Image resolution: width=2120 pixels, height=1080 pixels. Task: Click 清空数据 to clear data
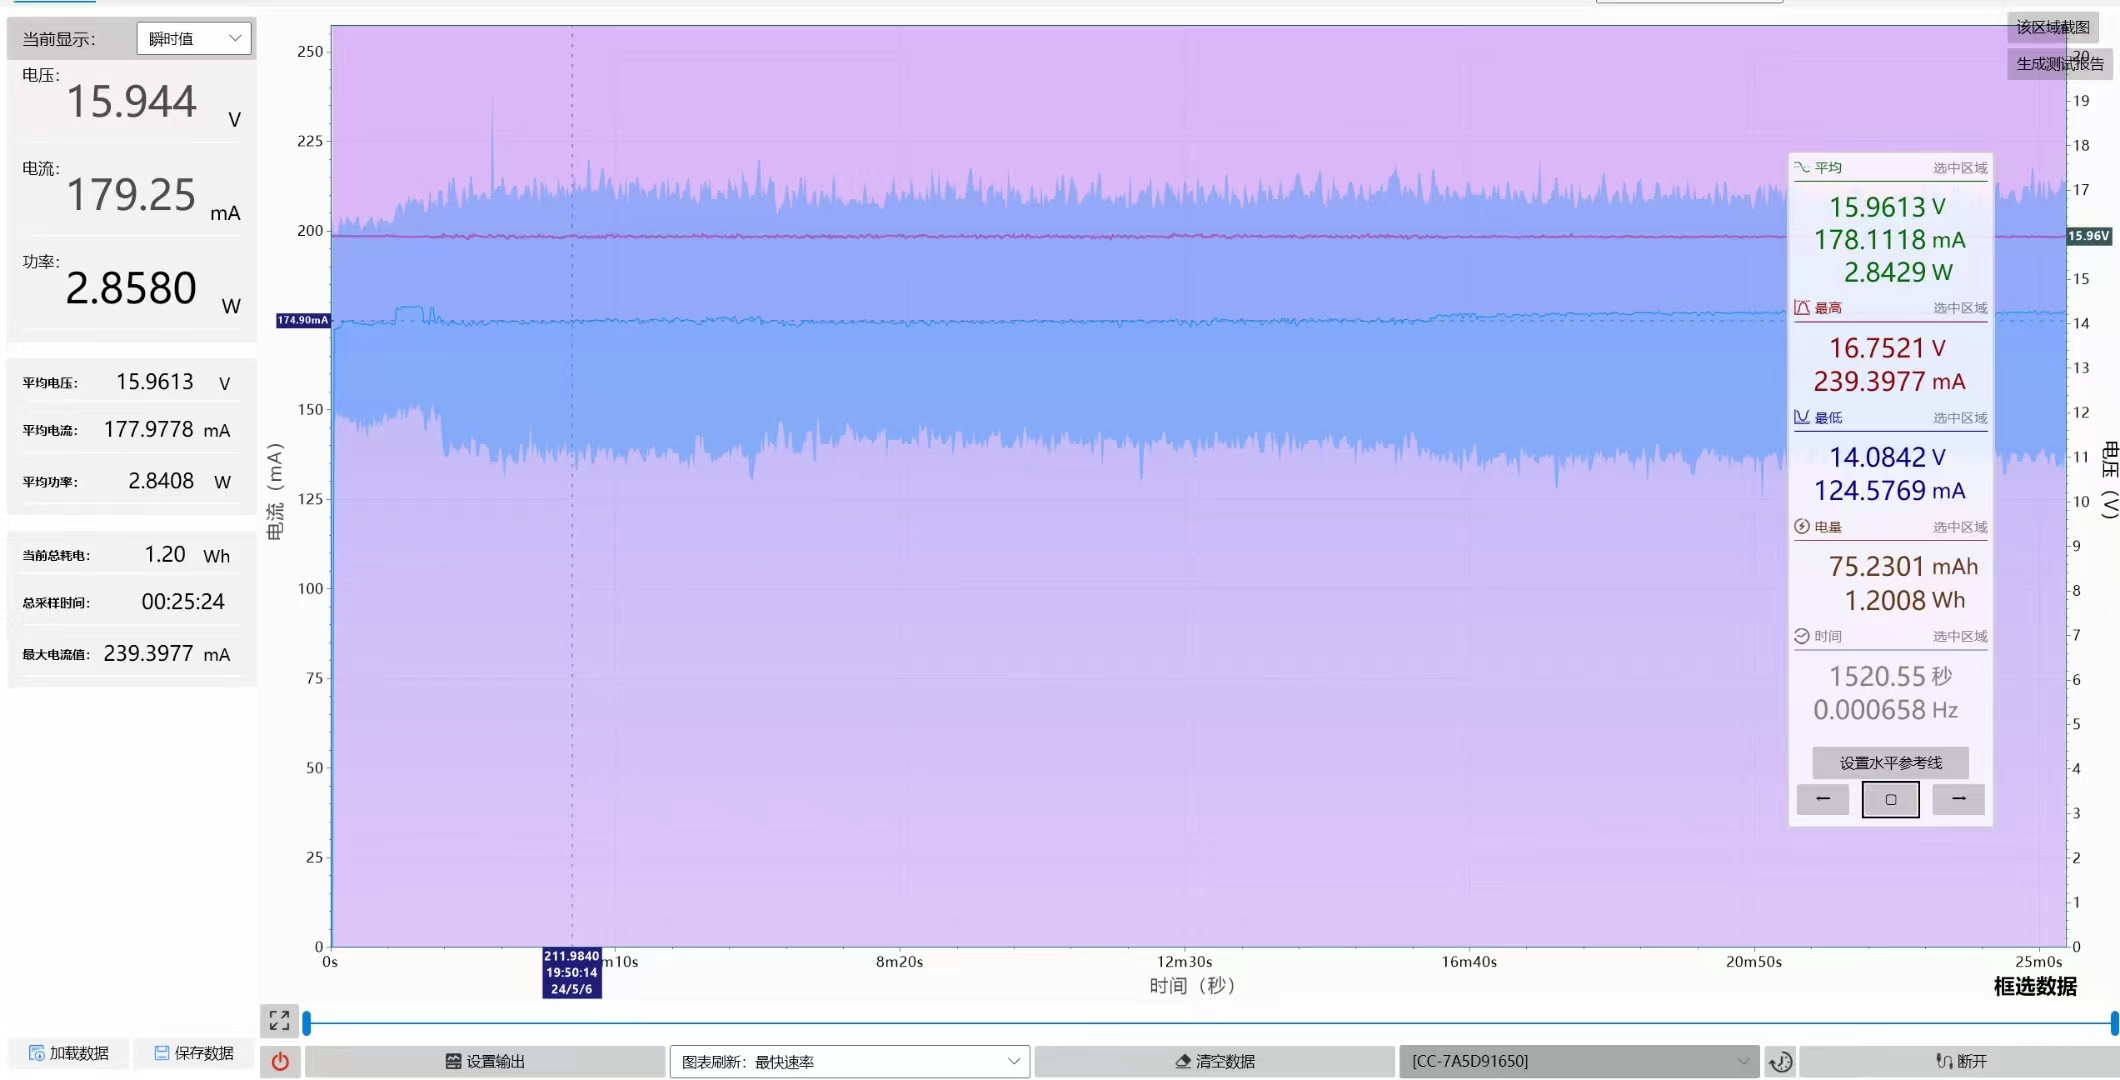click(x=1215, y=1061)
